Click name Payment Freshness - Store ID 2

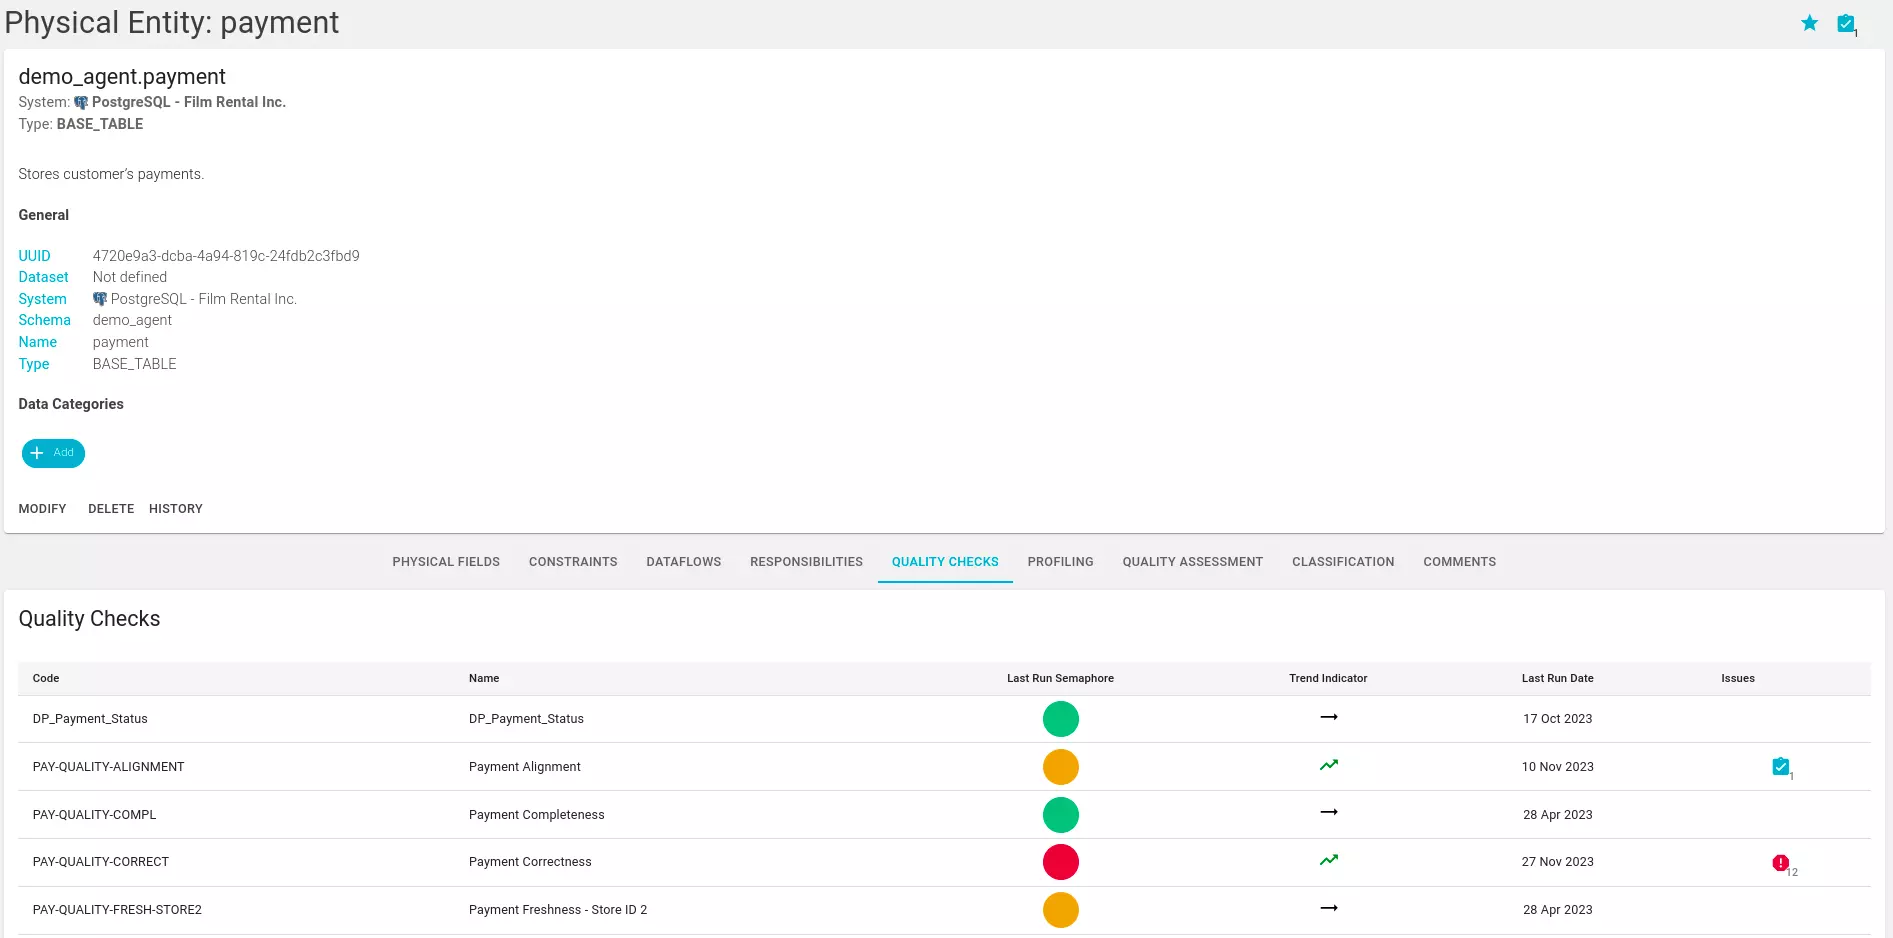558,910
